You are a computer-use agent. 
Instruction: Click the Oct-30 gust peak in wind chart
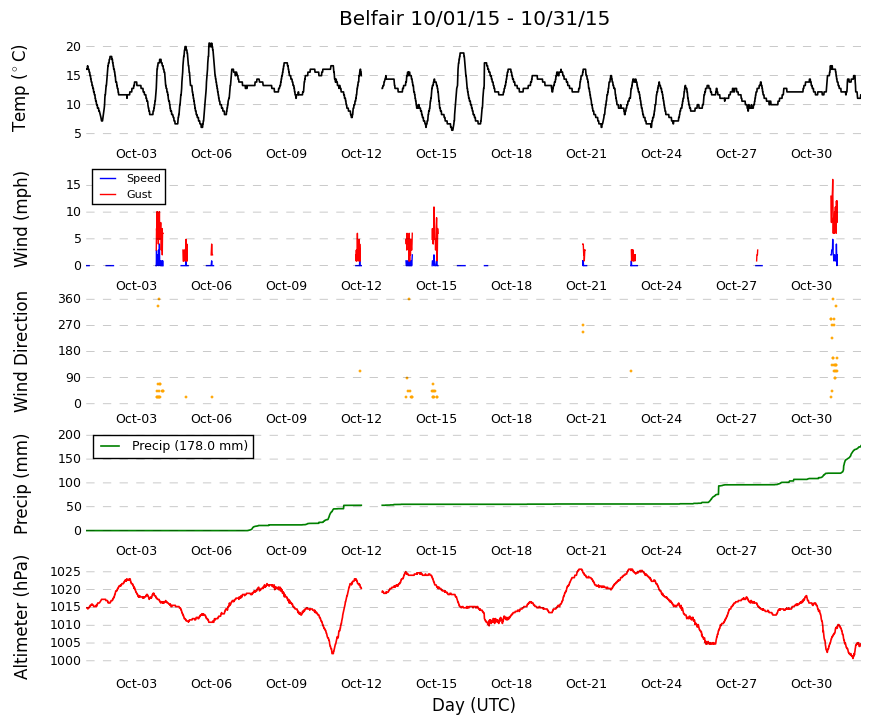833,181
